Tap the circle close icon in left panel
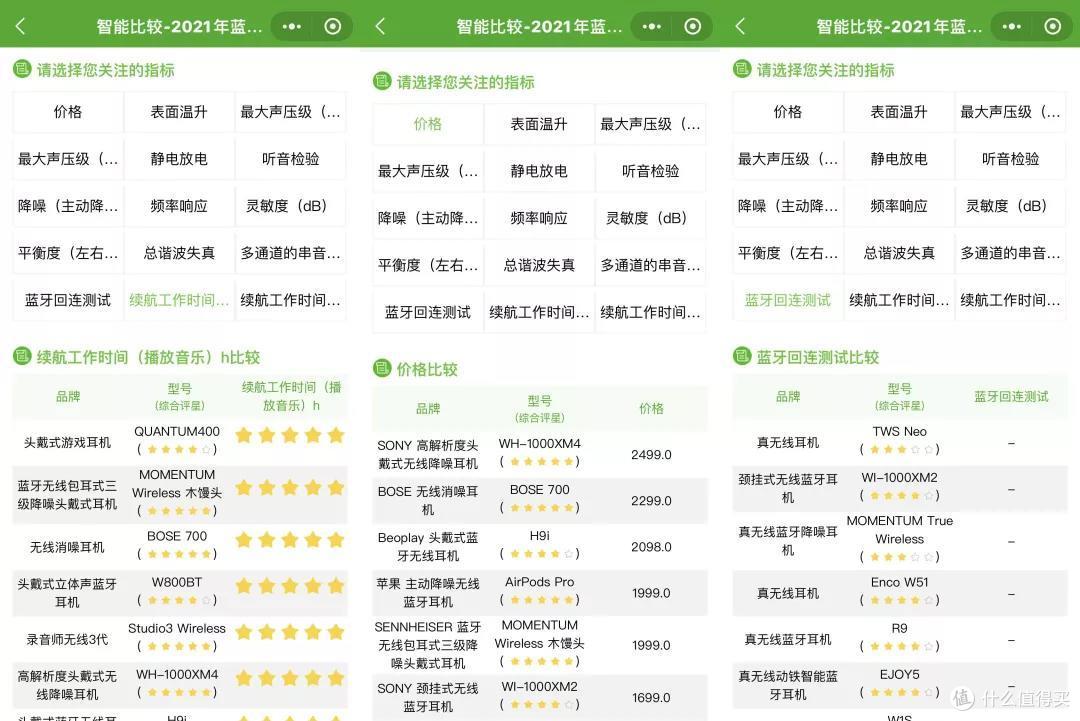This screenshot has height=721, width=1080. [x=333, y=26]
